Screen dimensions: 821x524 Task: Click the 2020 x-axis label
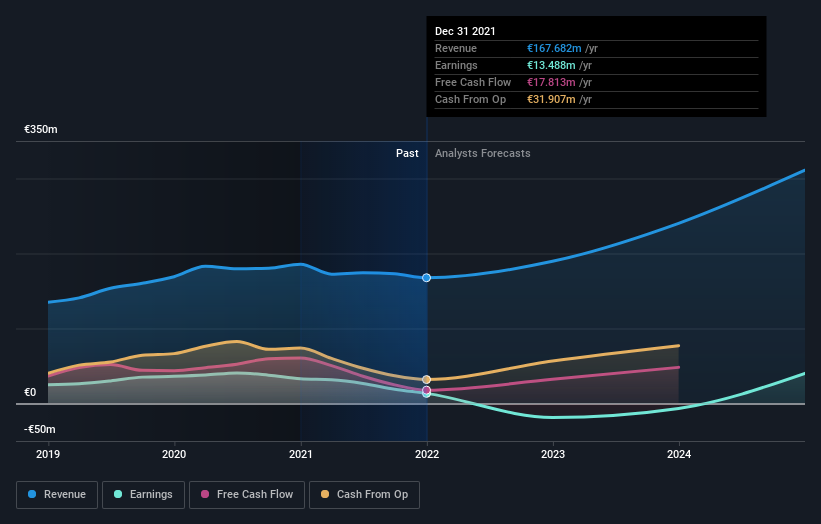click(x=174, y=454)
